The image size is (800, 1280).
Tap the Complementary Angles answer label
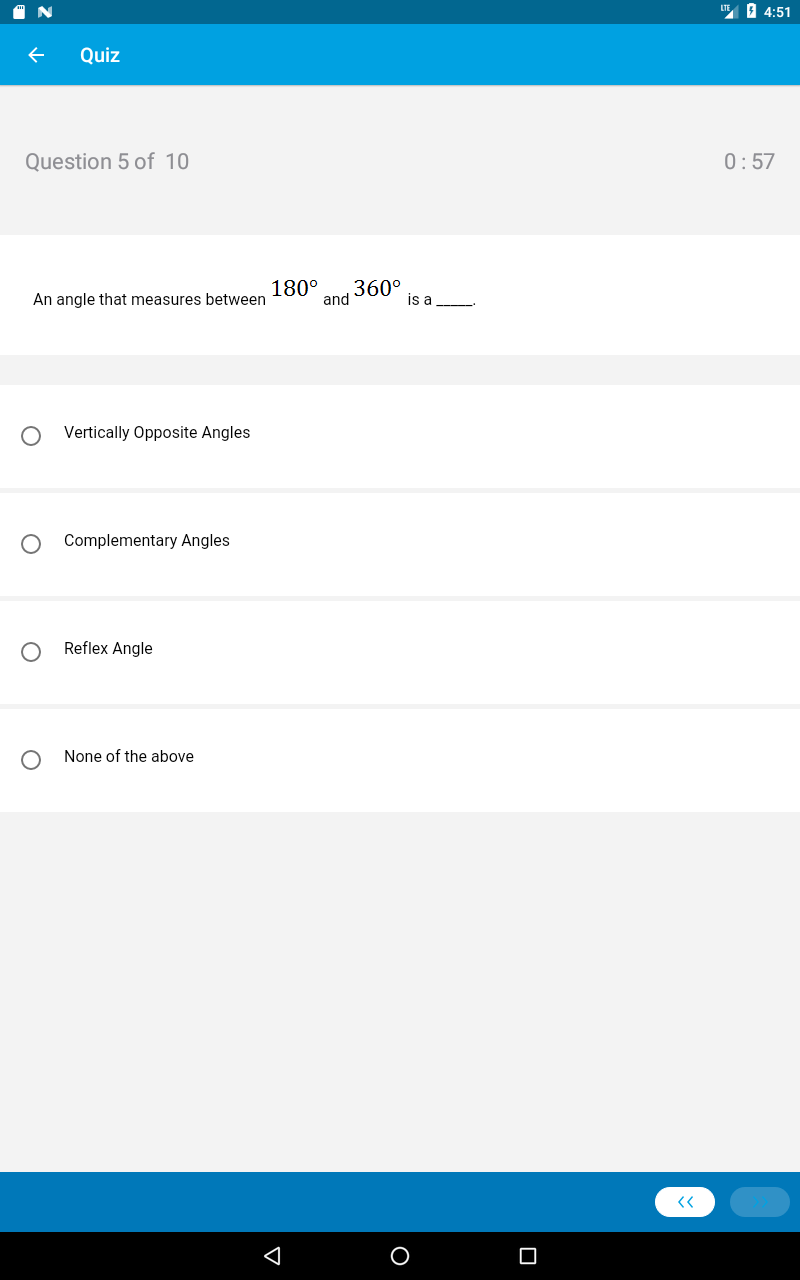(147, 541)
